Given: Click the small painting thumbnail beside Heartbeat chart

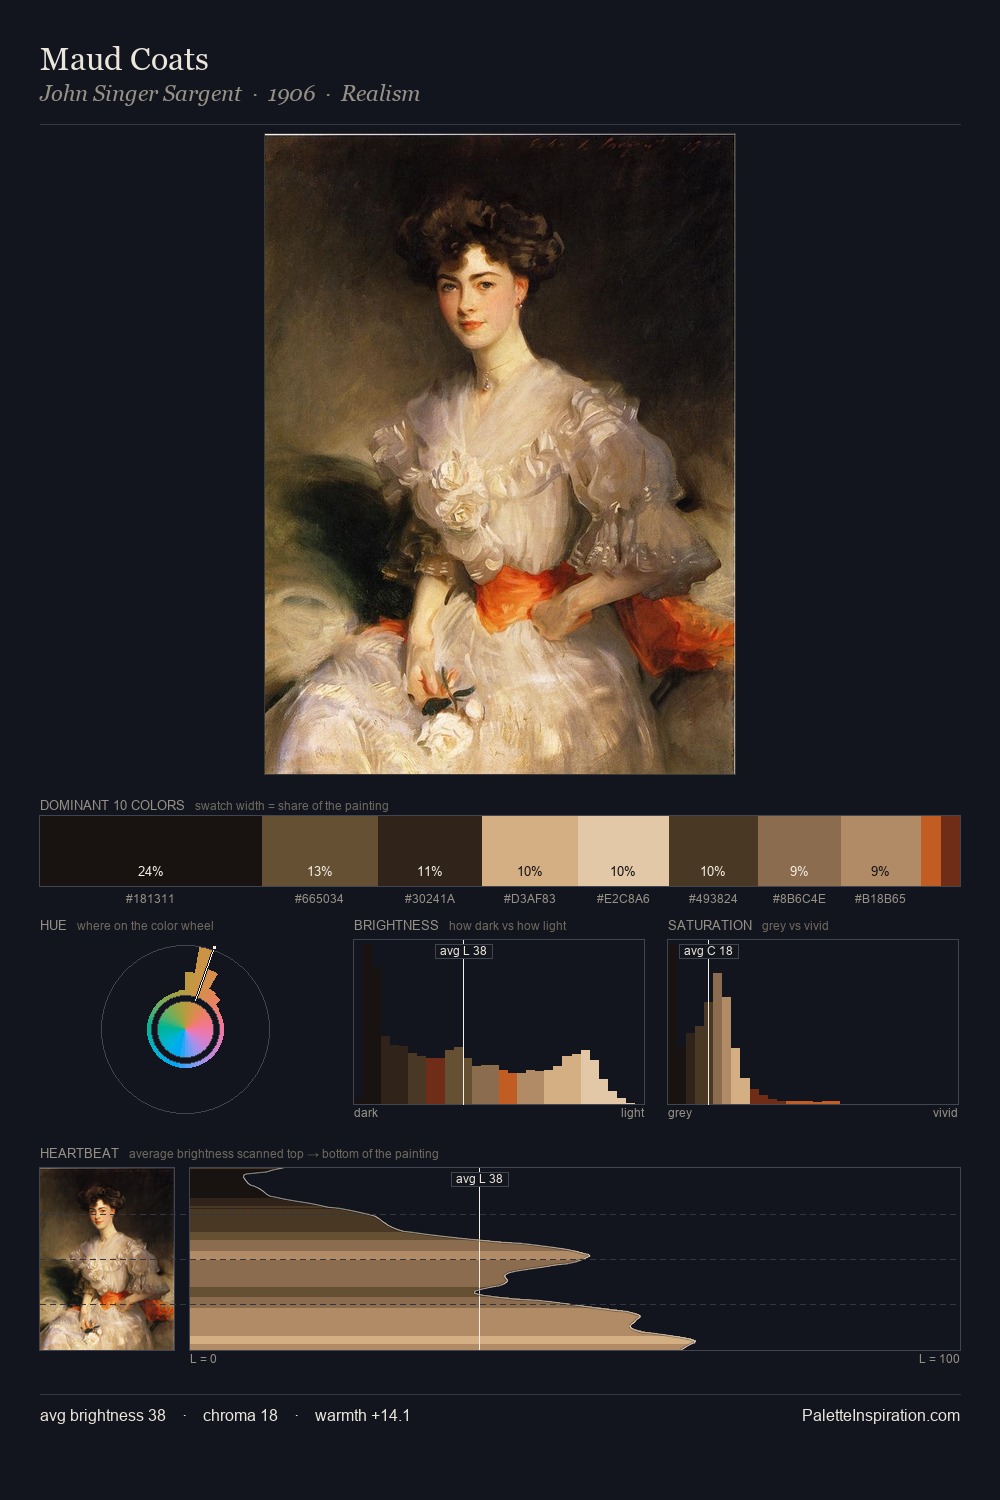Looking at the screenshot, I should click(x=107, y=1259).
